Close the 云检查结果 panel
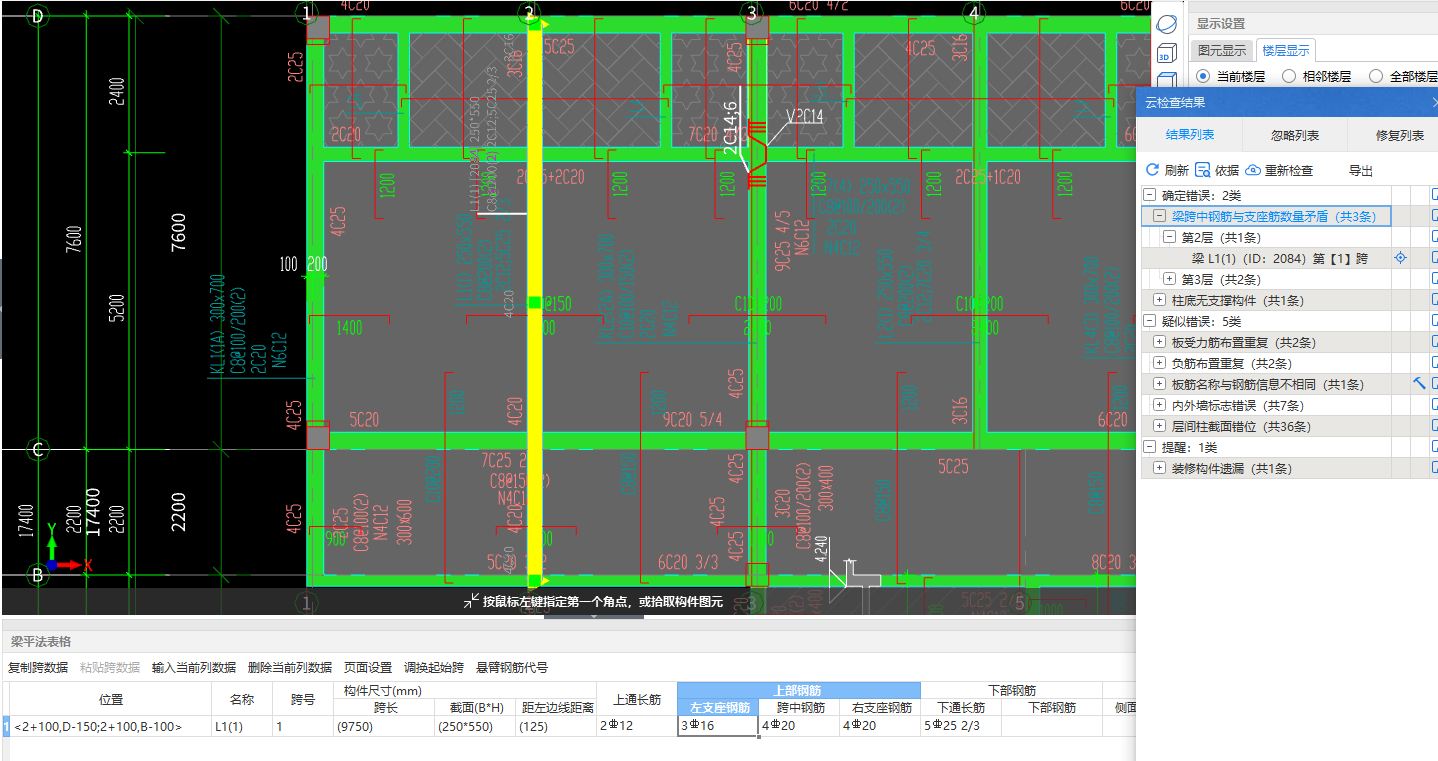1438x761 pixels. 1434,102
